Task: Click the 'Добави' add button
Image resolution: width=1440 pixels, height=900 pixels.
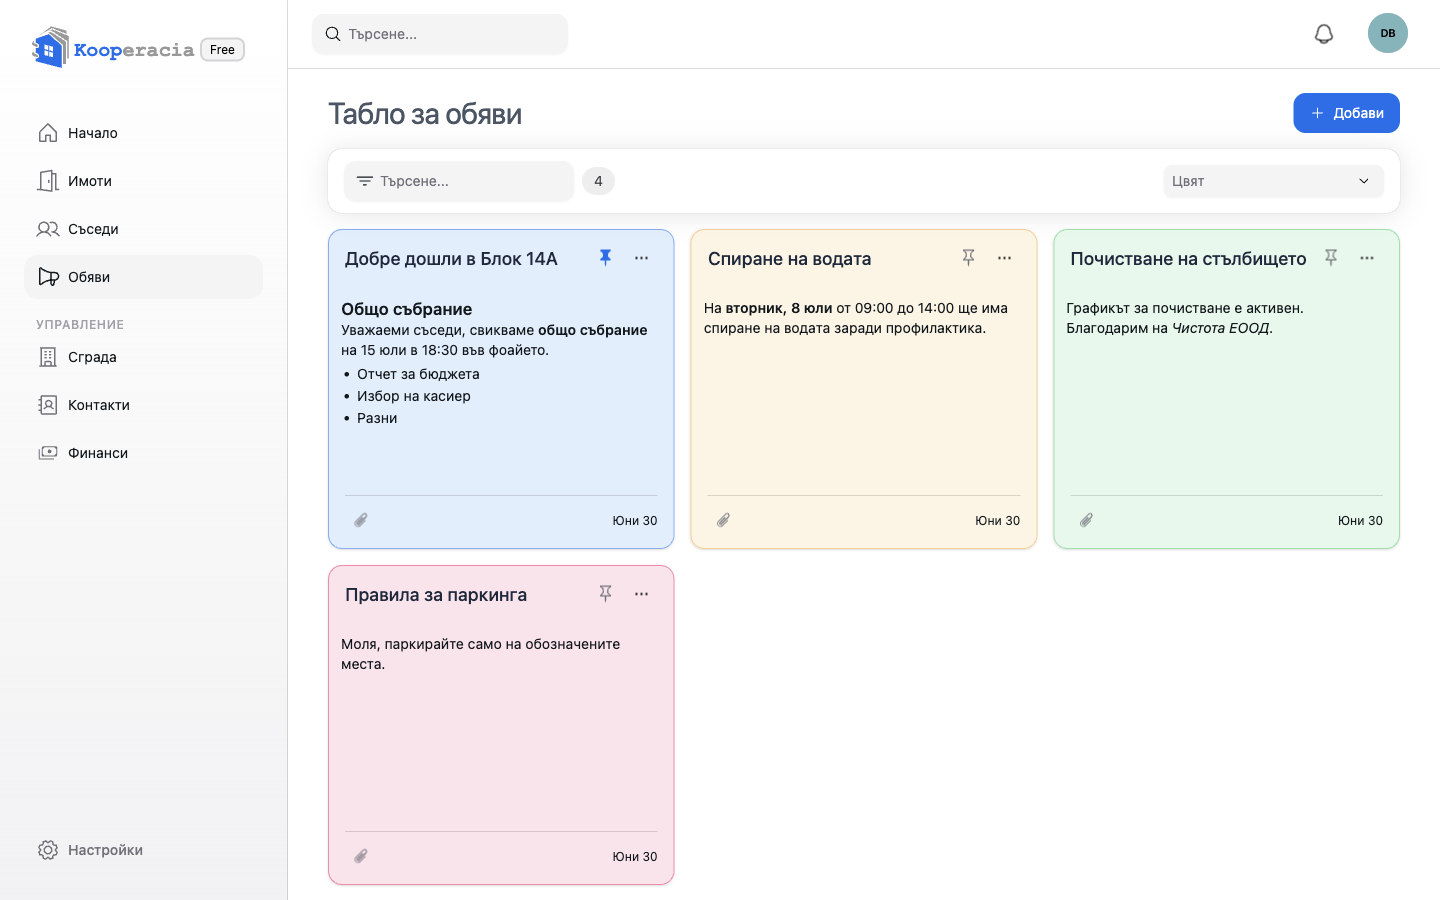Action: click(1346, 113)
